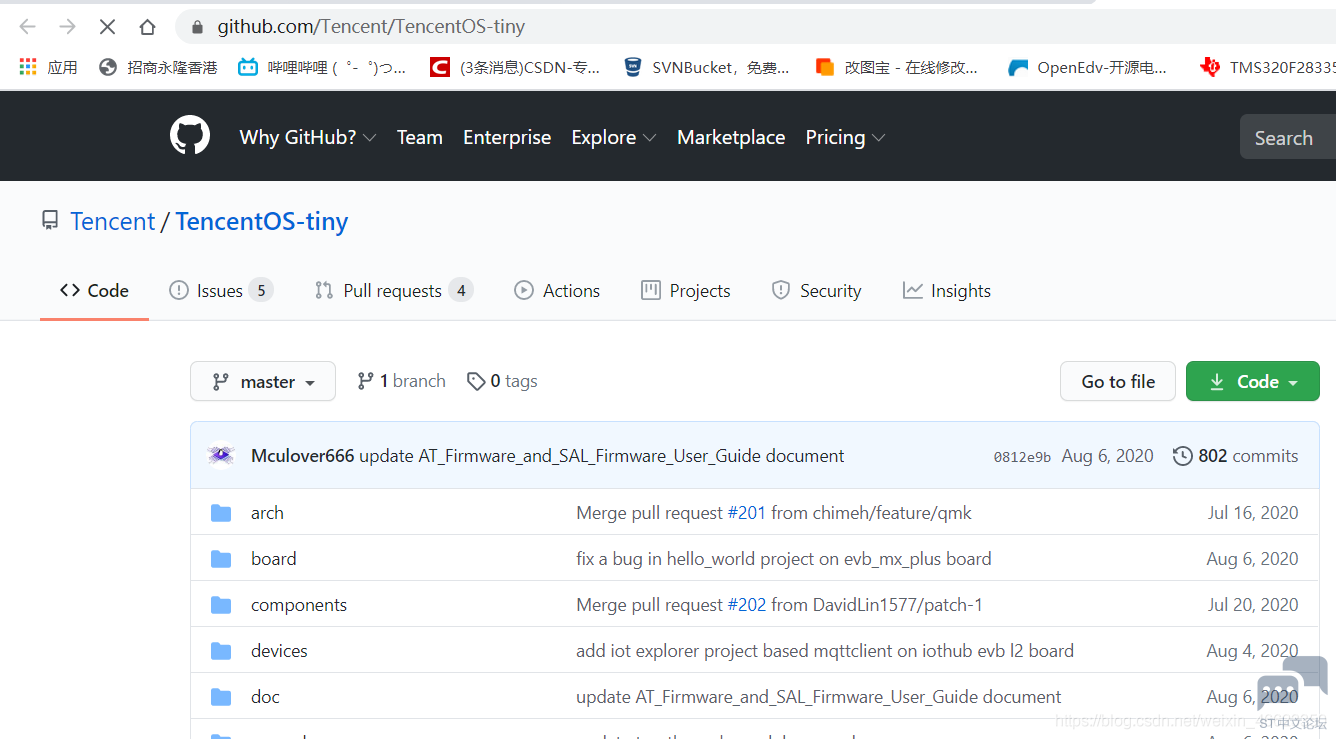The height and width of the screenshot is (739, 1336).
Task: Click the arch folder icon
Action: 221,513
